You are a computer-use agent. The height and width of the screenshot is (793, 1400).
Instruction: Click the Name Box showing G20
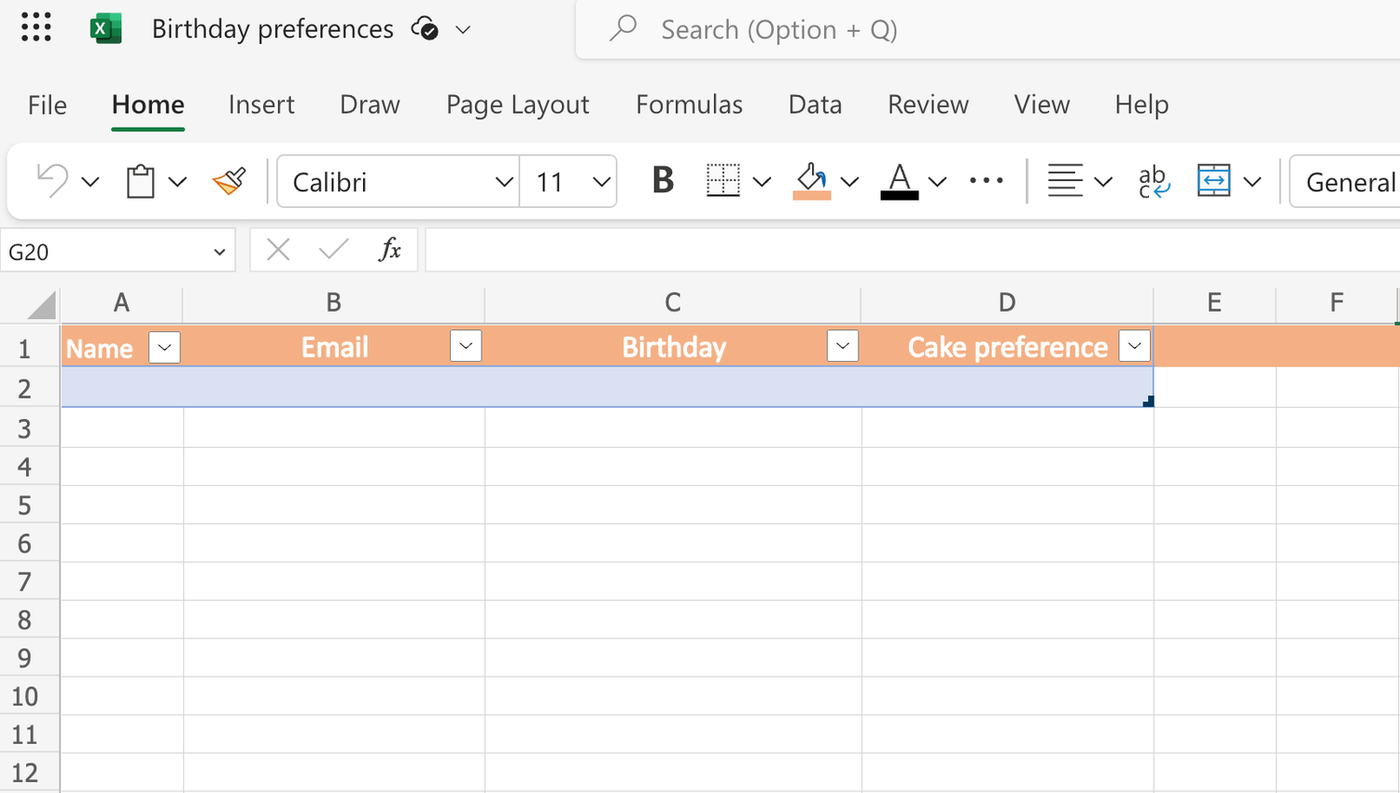coord(100,250)
